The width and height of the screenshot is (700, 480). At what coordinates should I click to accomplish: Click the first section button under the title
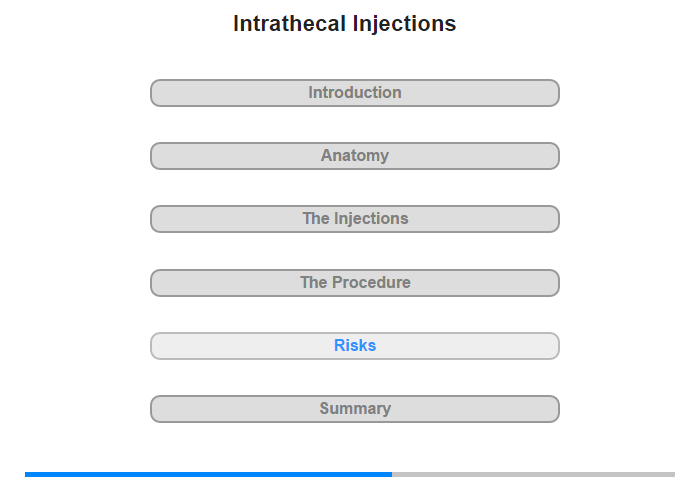coord(355,93)
